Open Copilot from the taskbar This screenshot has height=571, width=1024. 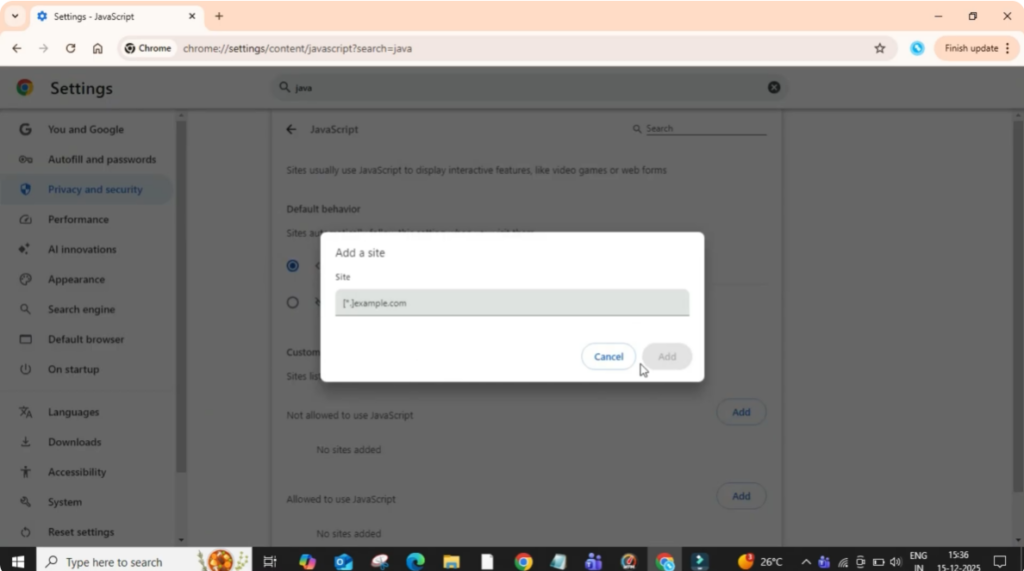coord(308,562)
